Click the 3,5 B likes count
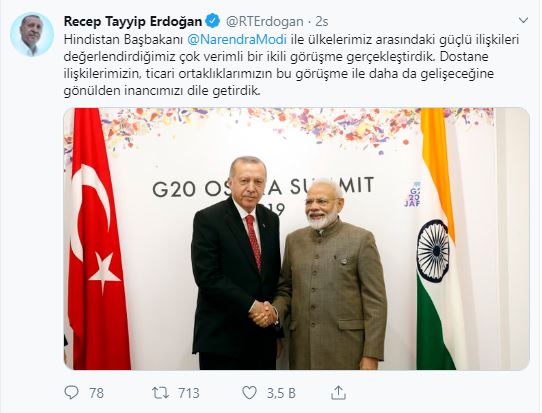 pyautogui.click(x=281, y=393)
